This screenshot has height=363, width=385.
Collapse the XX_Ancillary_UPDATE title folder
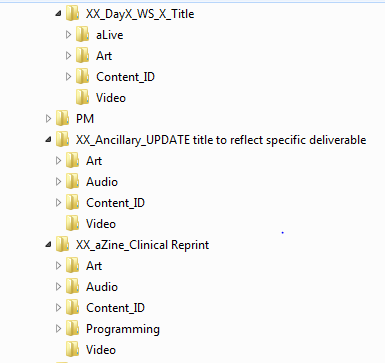point(49,140)
